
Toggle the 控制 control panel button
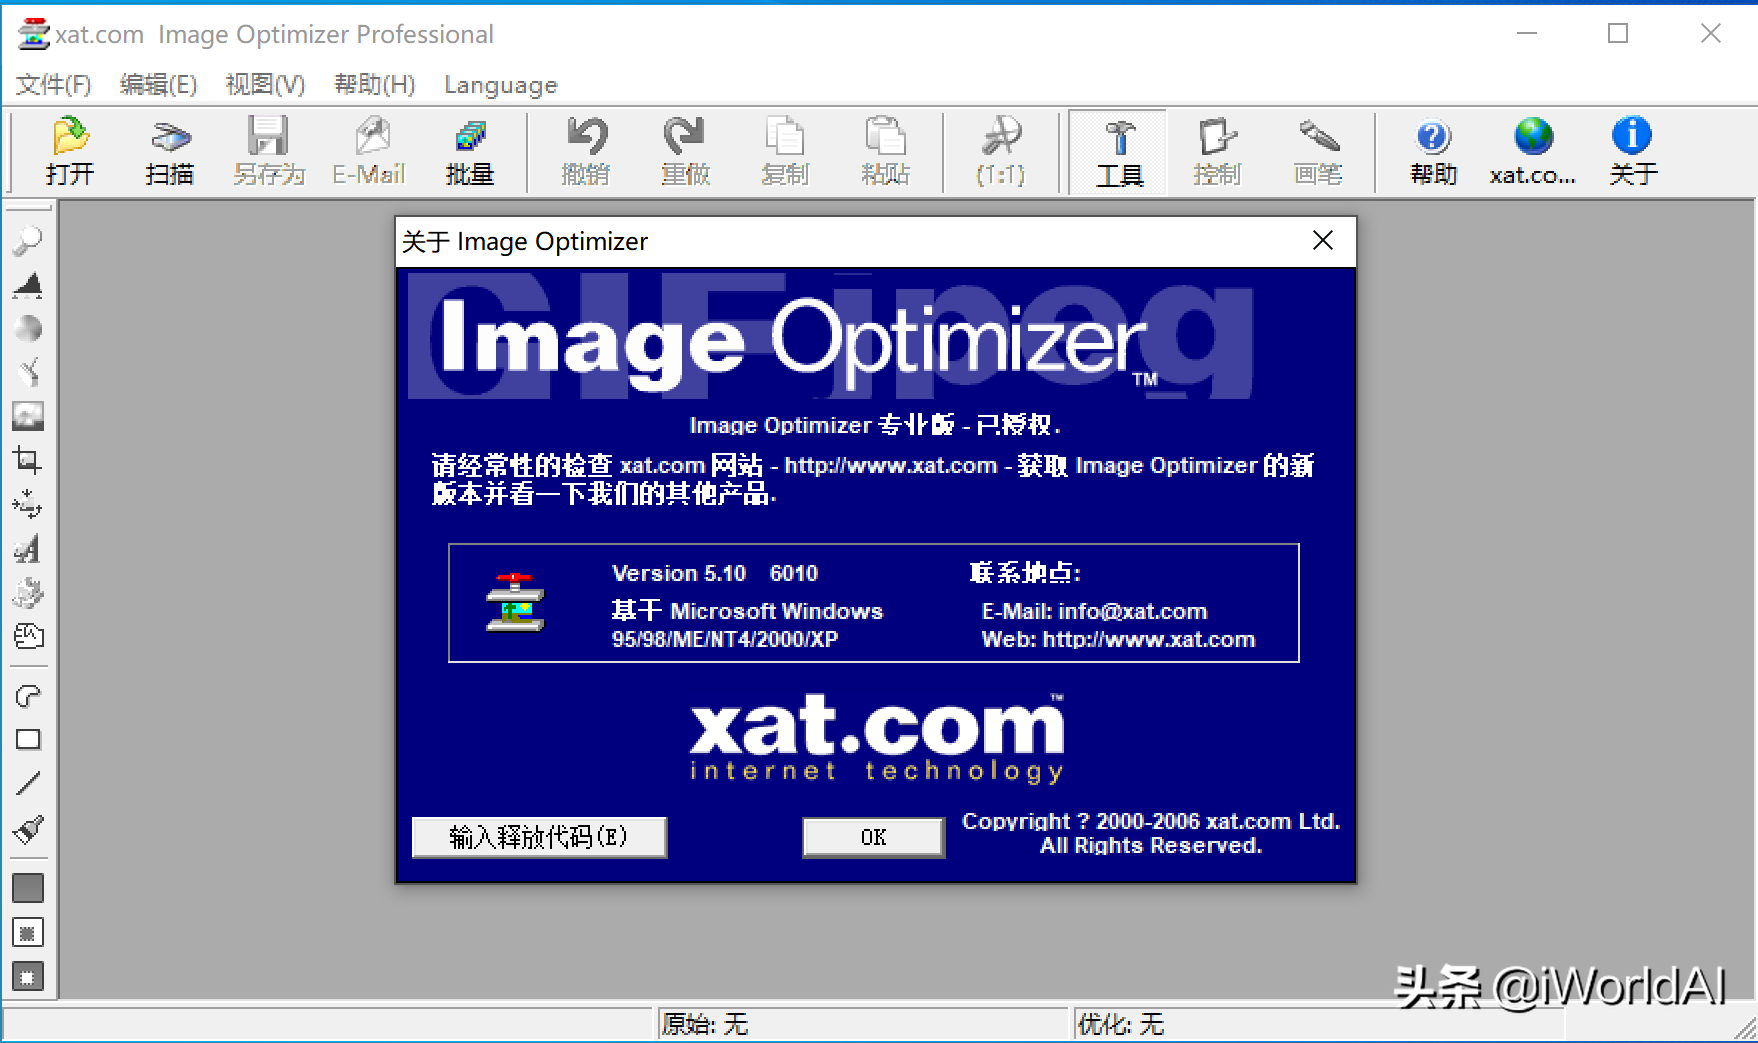click(x=1218, y=152)
